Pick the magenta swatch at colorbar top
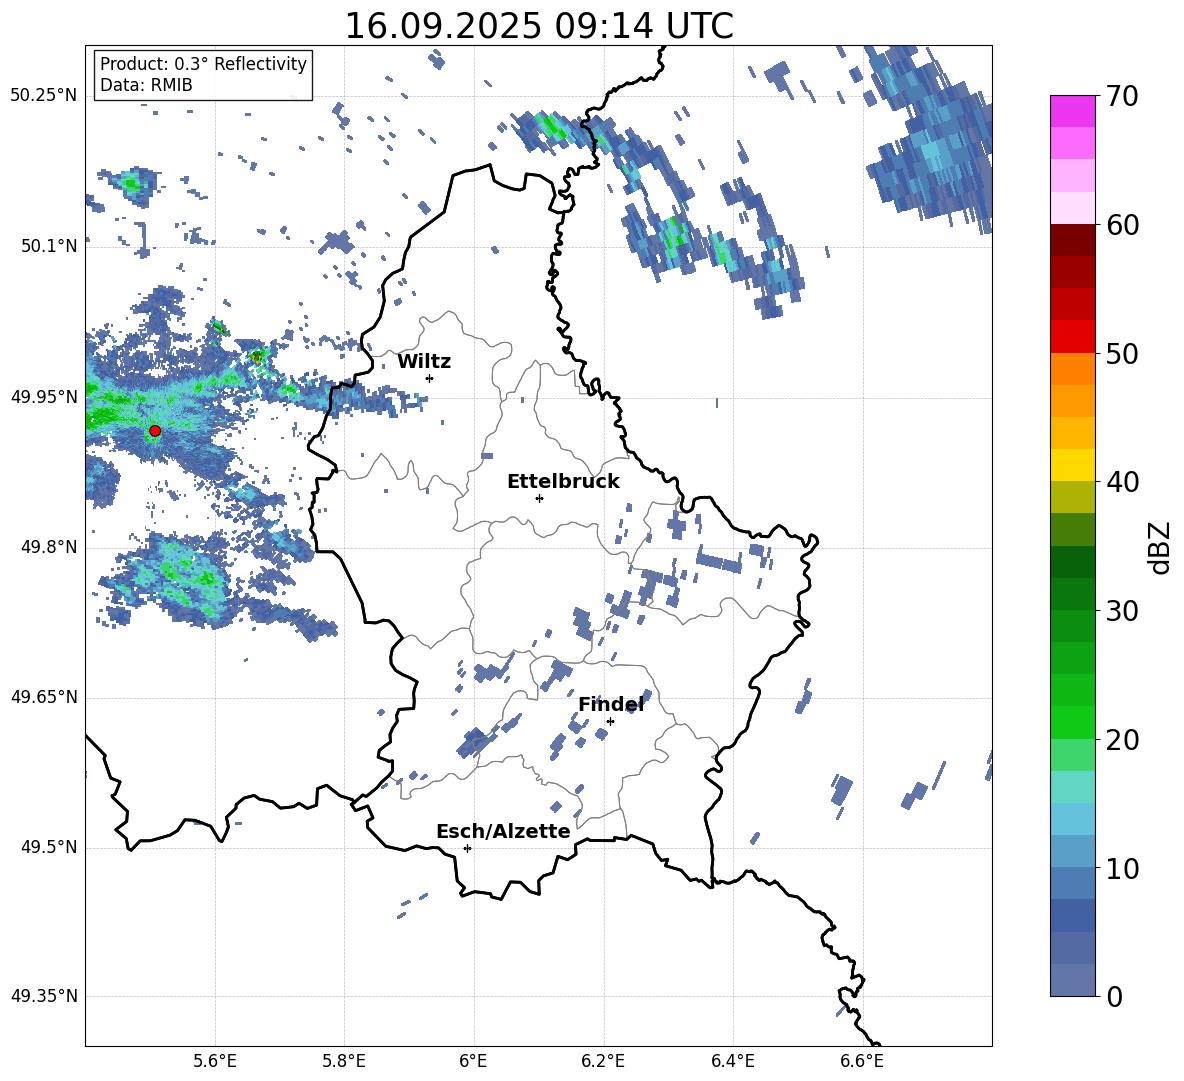Image resolution: width=1184 pixels, height=1081 pixels. coord(1072,112)
